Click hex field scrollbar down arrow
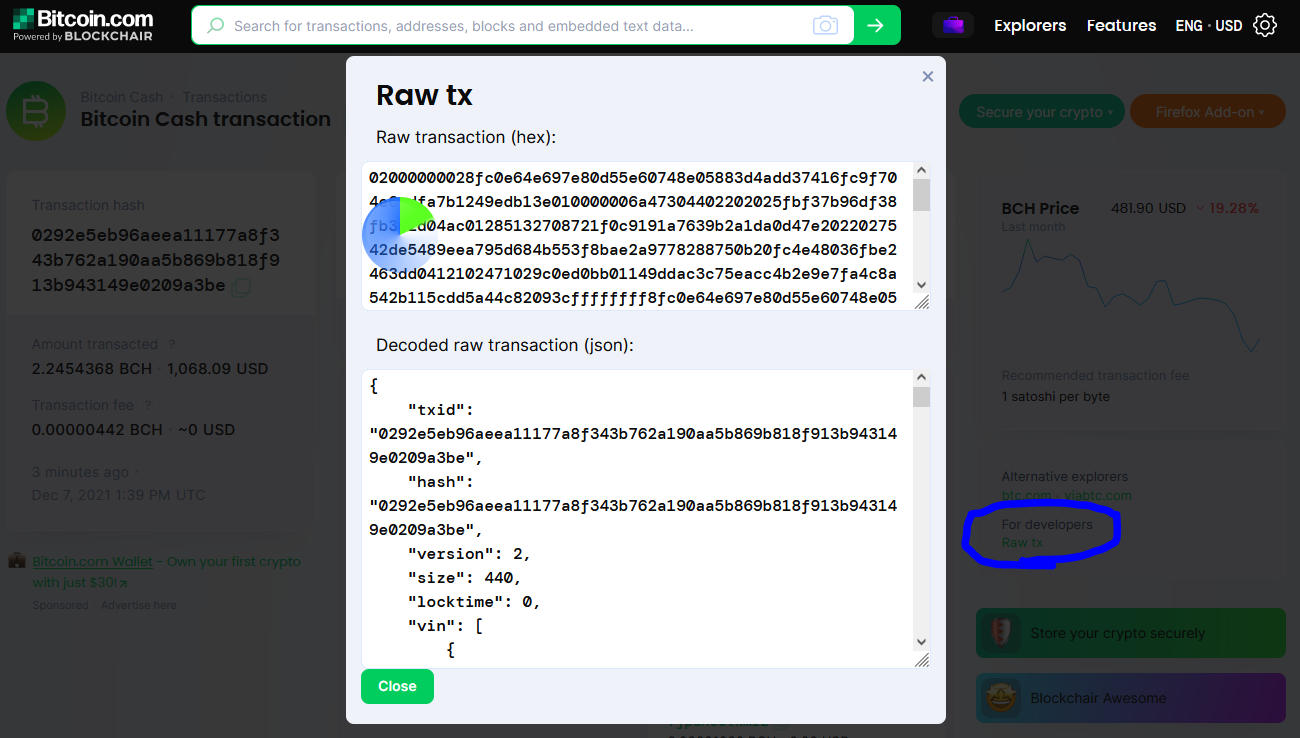 922,284
